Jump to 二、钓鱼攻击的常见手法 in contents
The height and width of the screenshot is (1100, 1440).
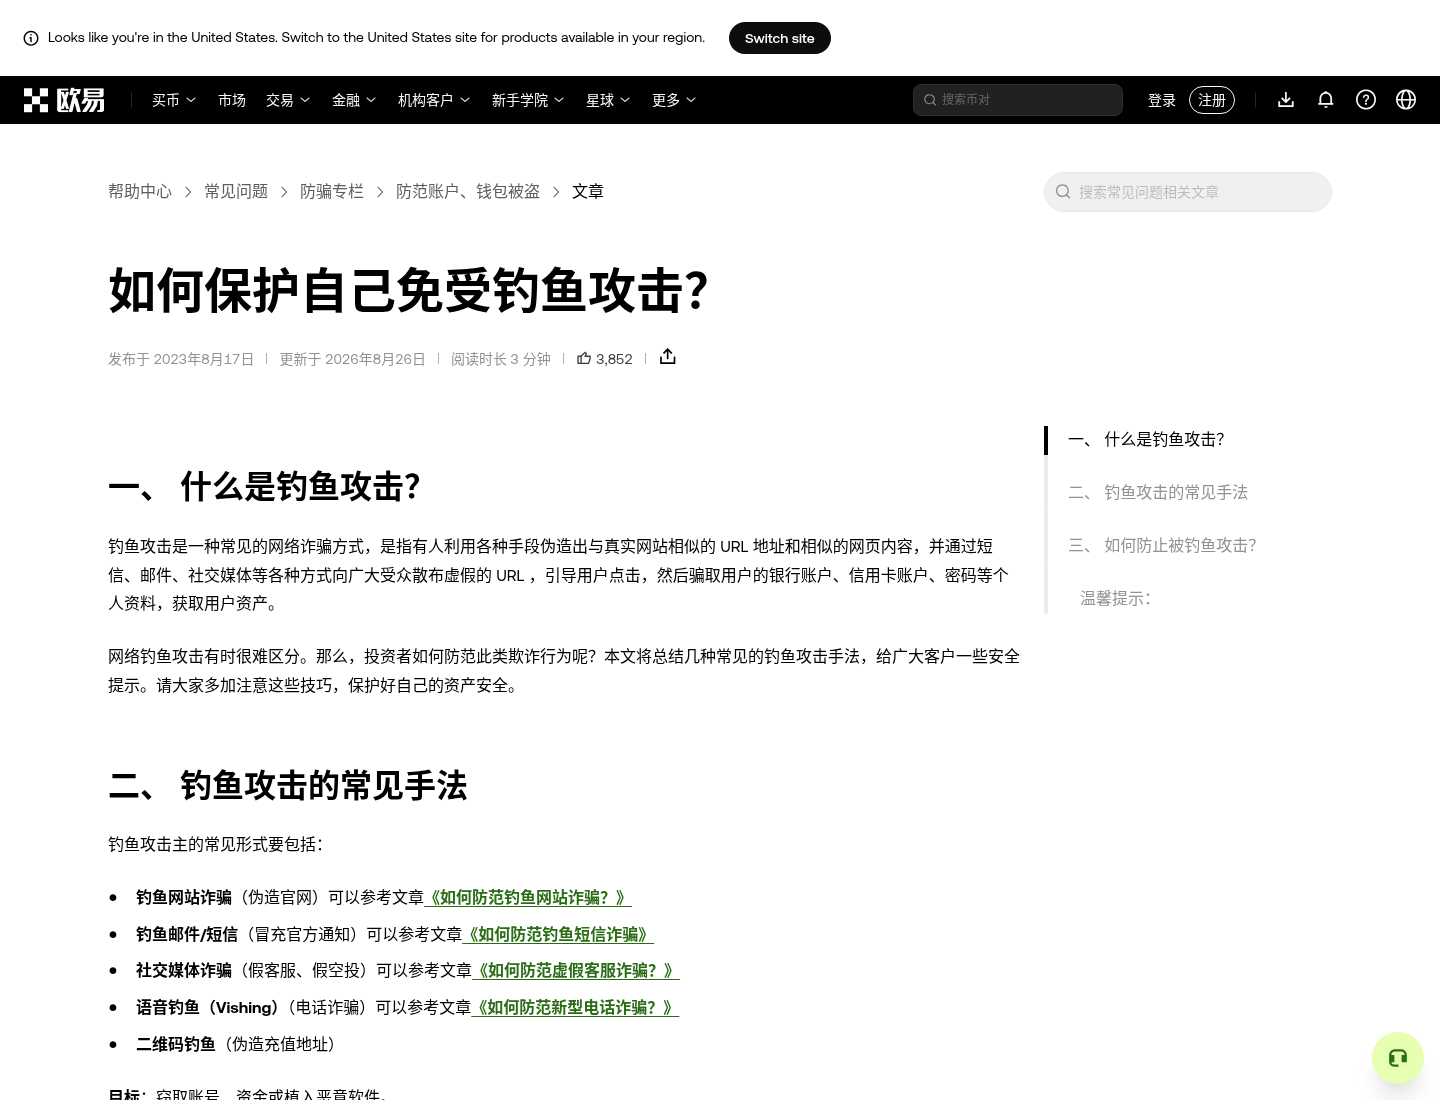(x=1158, y=492)
